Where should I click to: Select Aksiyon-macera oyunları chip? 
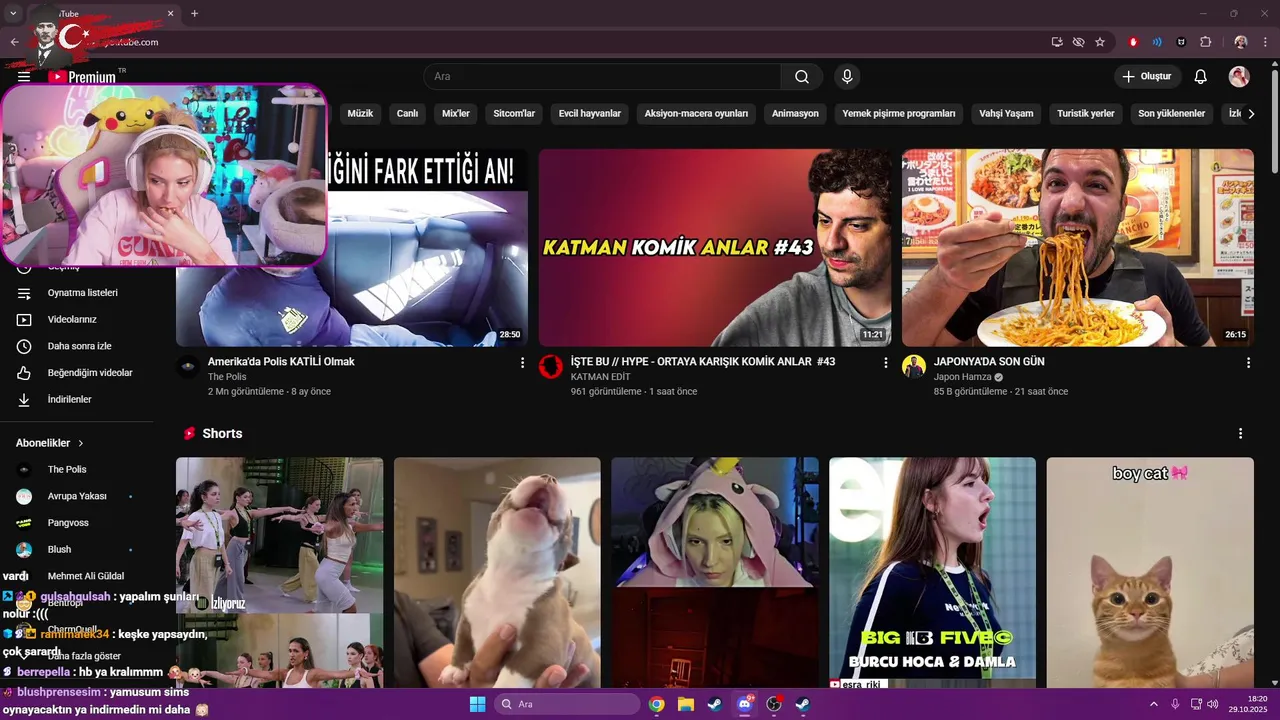tap(696, 114)
